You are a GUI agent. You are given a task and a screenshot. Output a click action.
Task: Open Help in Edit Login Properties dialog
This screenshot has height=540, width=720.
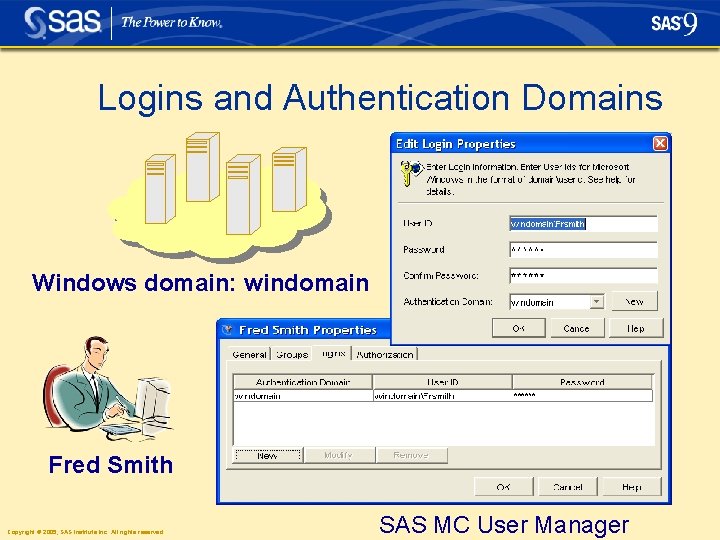[636, 328]
